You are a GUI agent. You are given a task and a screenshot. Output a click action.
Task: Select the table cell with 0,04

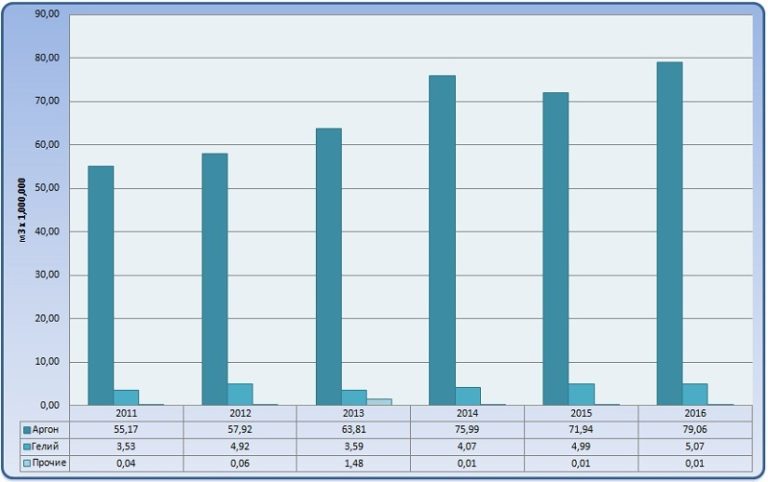pyautogui.click(x=126, y=463)
